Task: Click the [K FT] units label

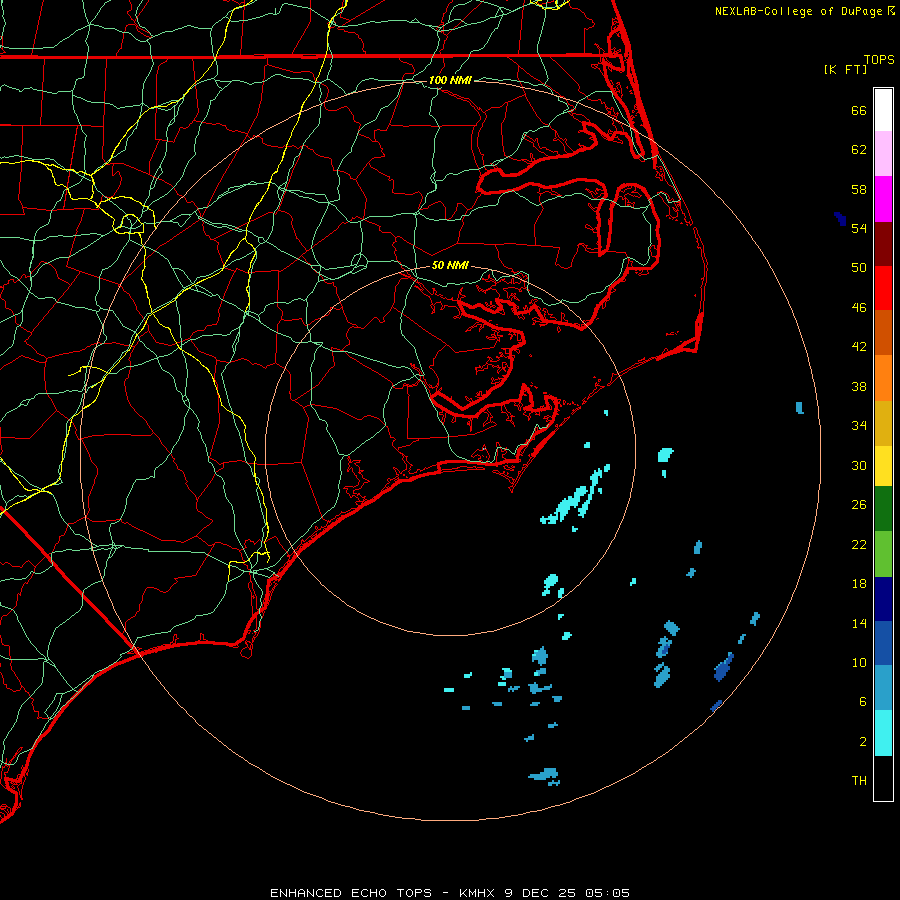Action: (x=845, y=69)
